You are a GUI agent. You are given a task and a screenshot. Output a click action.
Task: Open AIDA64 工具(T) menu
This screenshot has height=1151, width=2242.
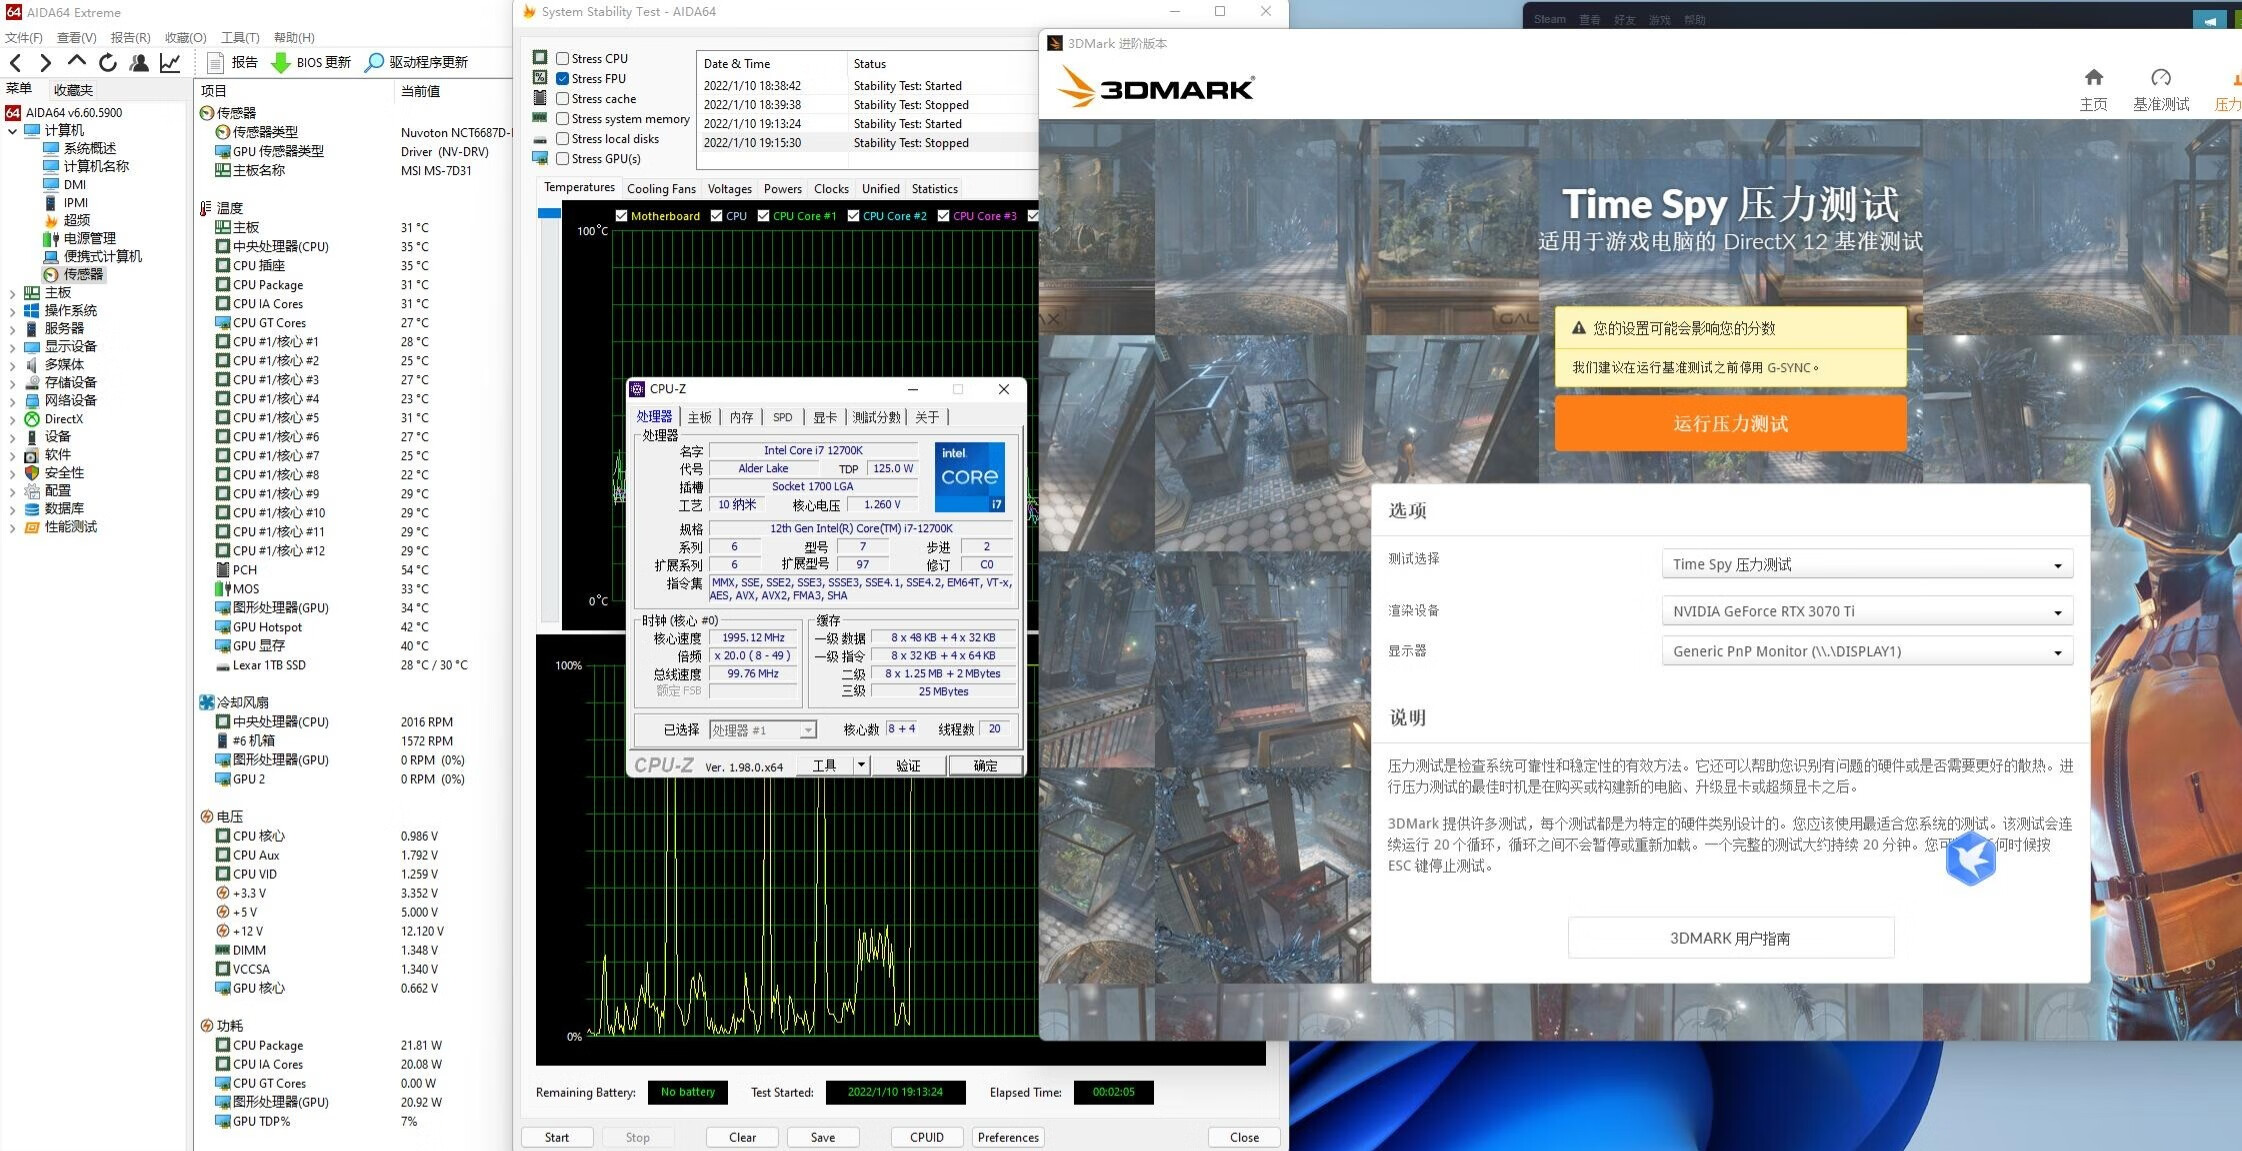[x=240, y=38]
